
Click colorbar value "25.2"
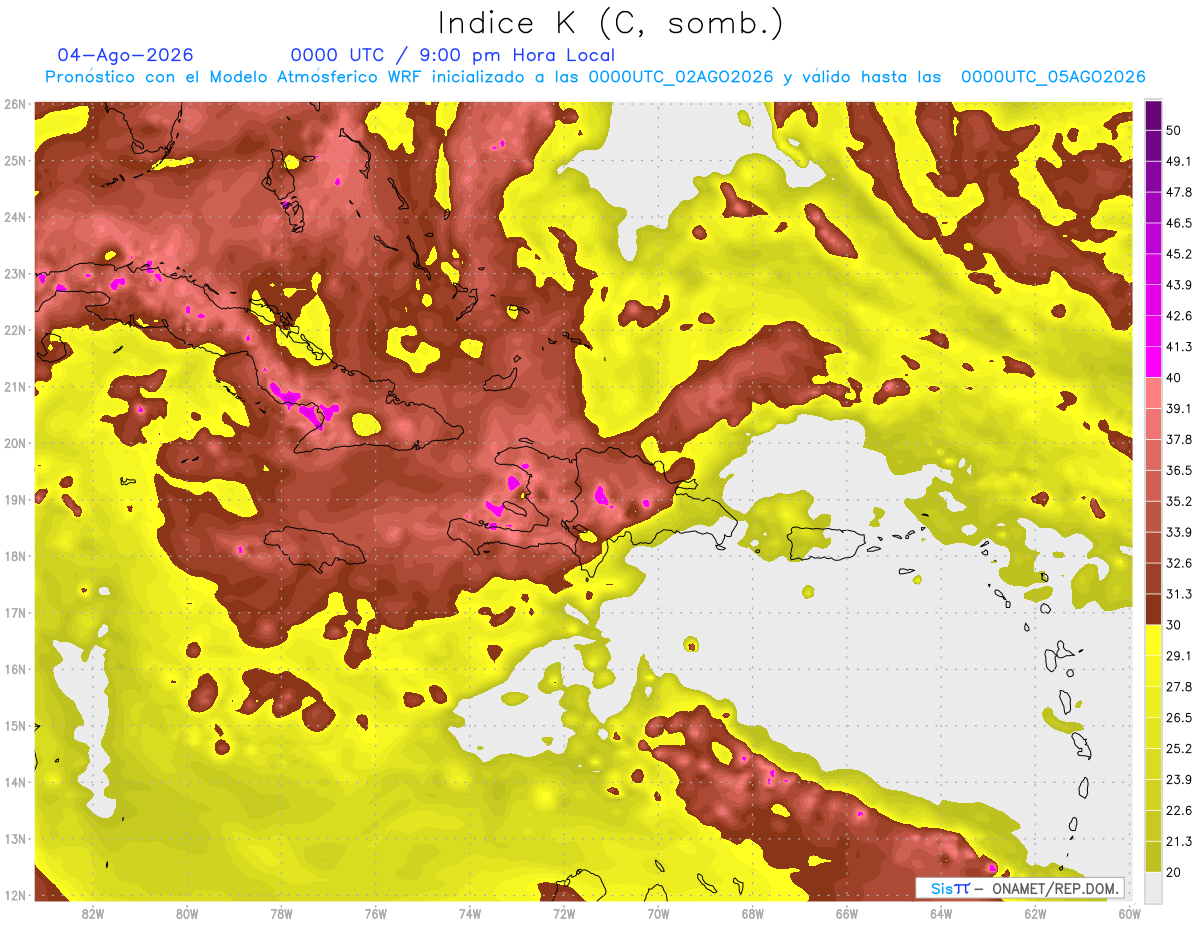[x=1179, y=749]
